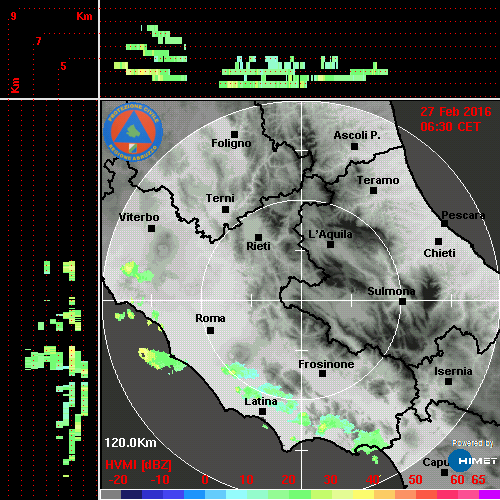Click the vertical Km label on the side-profile axis
The width and height of the screenshot is (500, 500).
tap(15, 85)
